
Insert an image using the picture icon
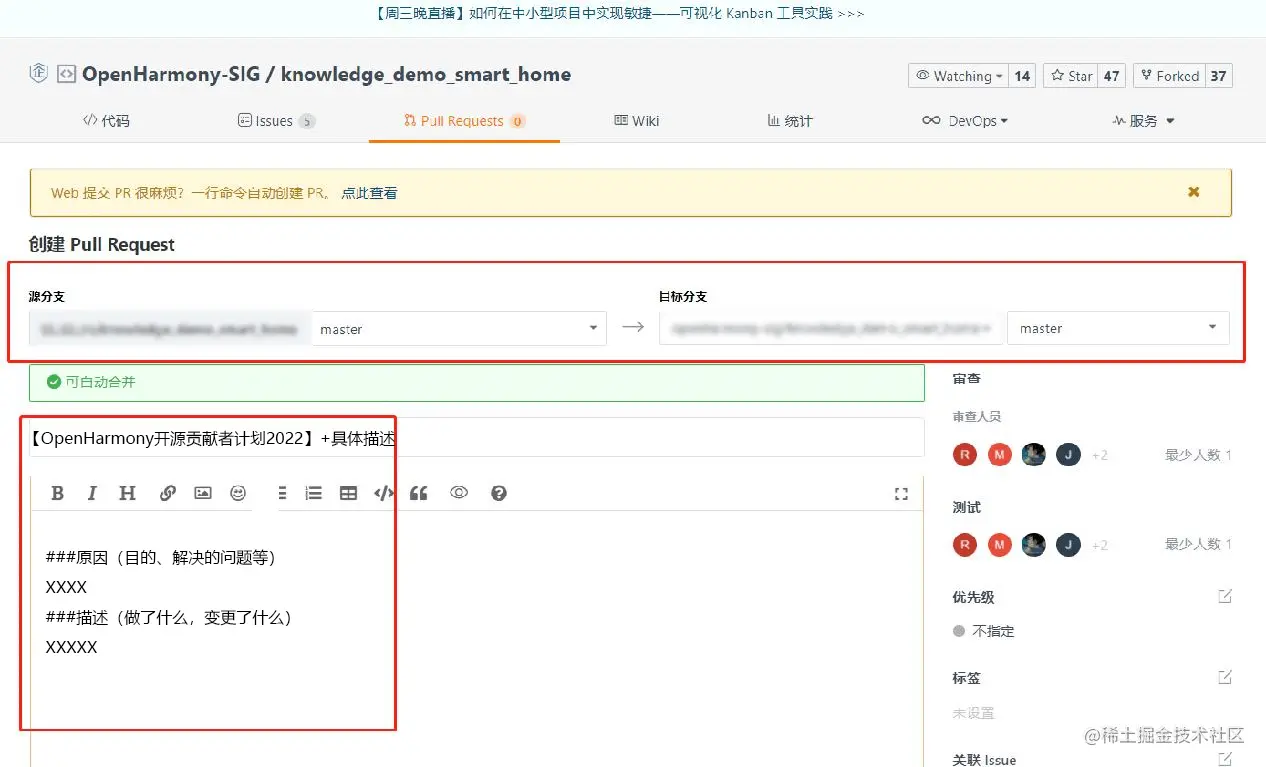click(x=203, y=493)
